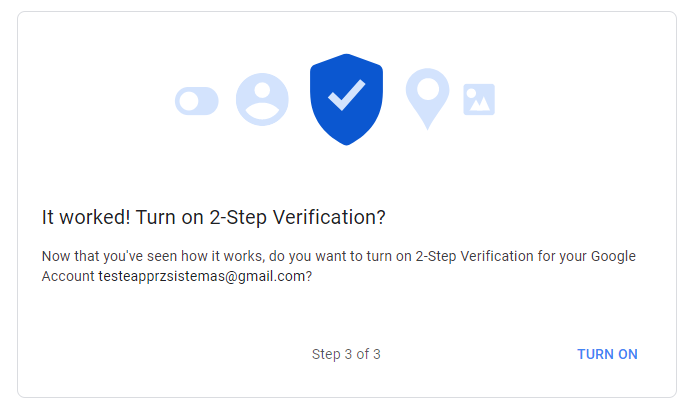The height and width of the screenshot is (402, 695).
Task: Click the '2-Step Verification?' words in the heading
Action: pyautogui.click(x=297, y=217)
